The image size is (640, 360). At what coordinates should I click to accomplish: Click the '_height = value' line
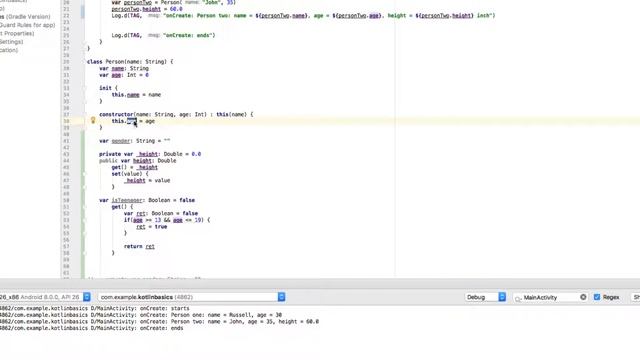[x=147, y=180]
